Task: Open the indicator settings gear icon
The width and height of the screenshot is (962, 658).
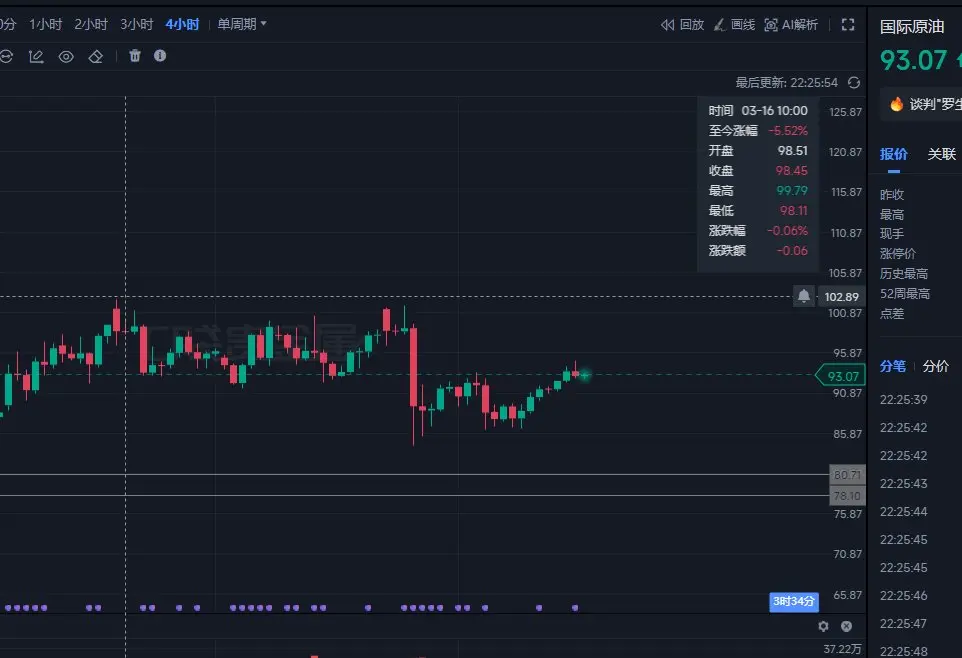Action: 823,626
